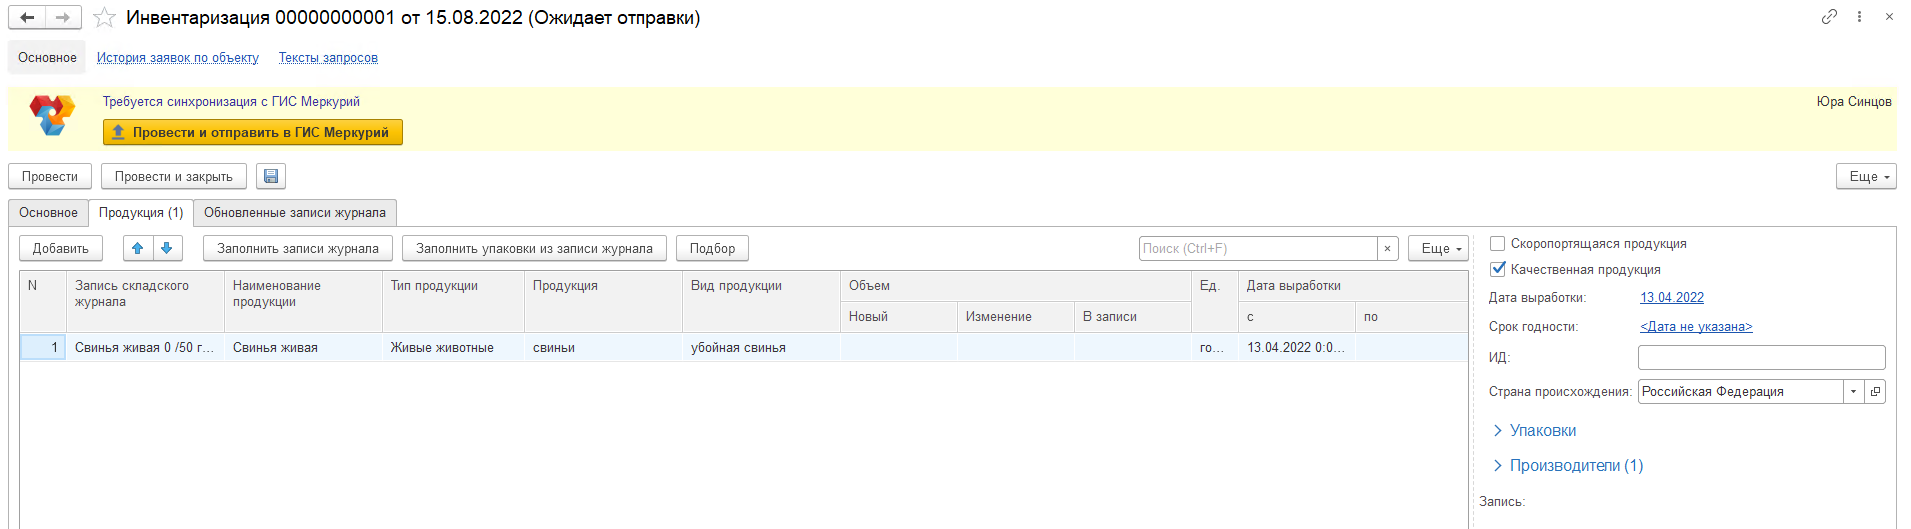Open the country of origin record icon
The image size is (1911, 529).
pos(1875,391)
